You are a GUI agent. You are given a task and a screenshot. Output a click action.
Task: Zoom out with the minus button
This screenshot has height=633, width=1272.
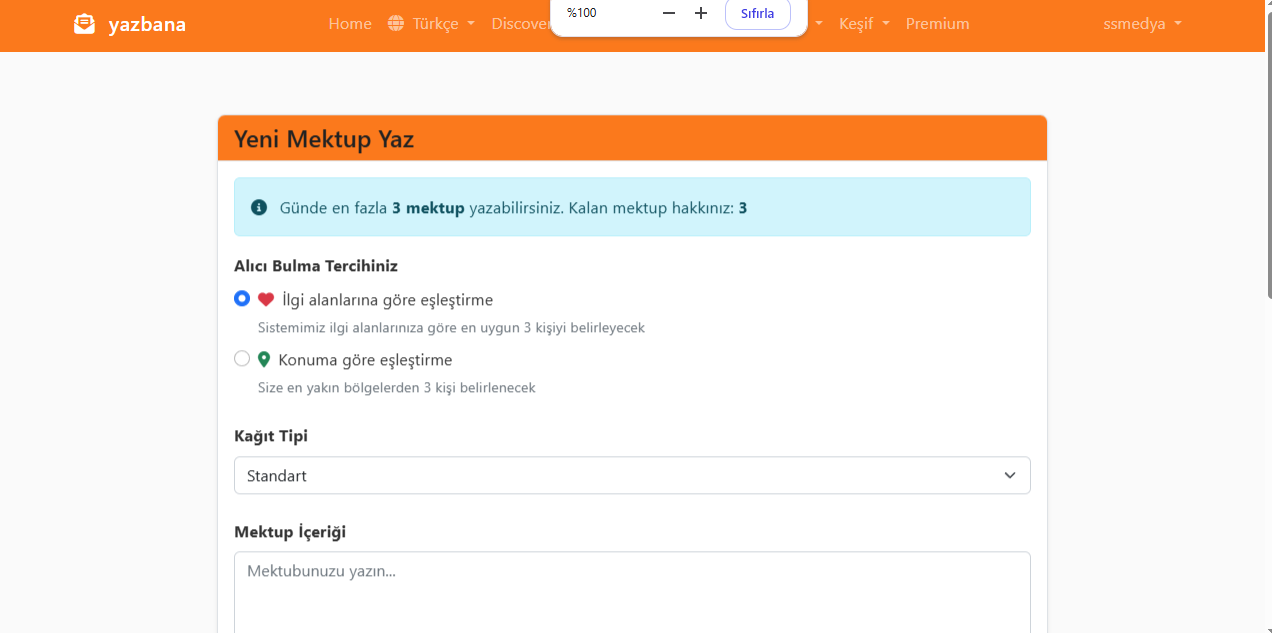669,13
